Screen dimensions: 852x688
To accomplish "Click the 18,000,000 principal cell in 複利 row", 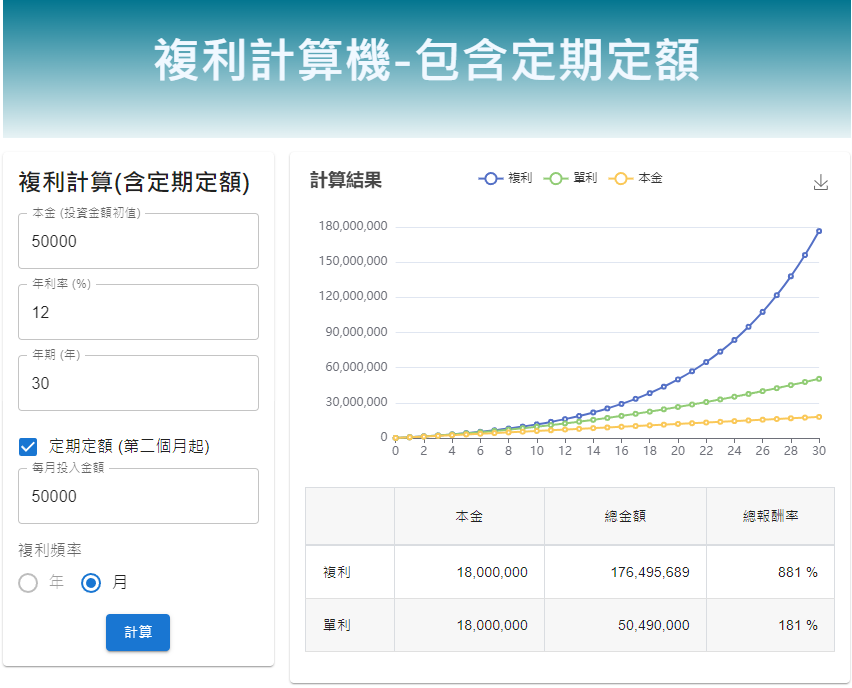I will (469, 572).
